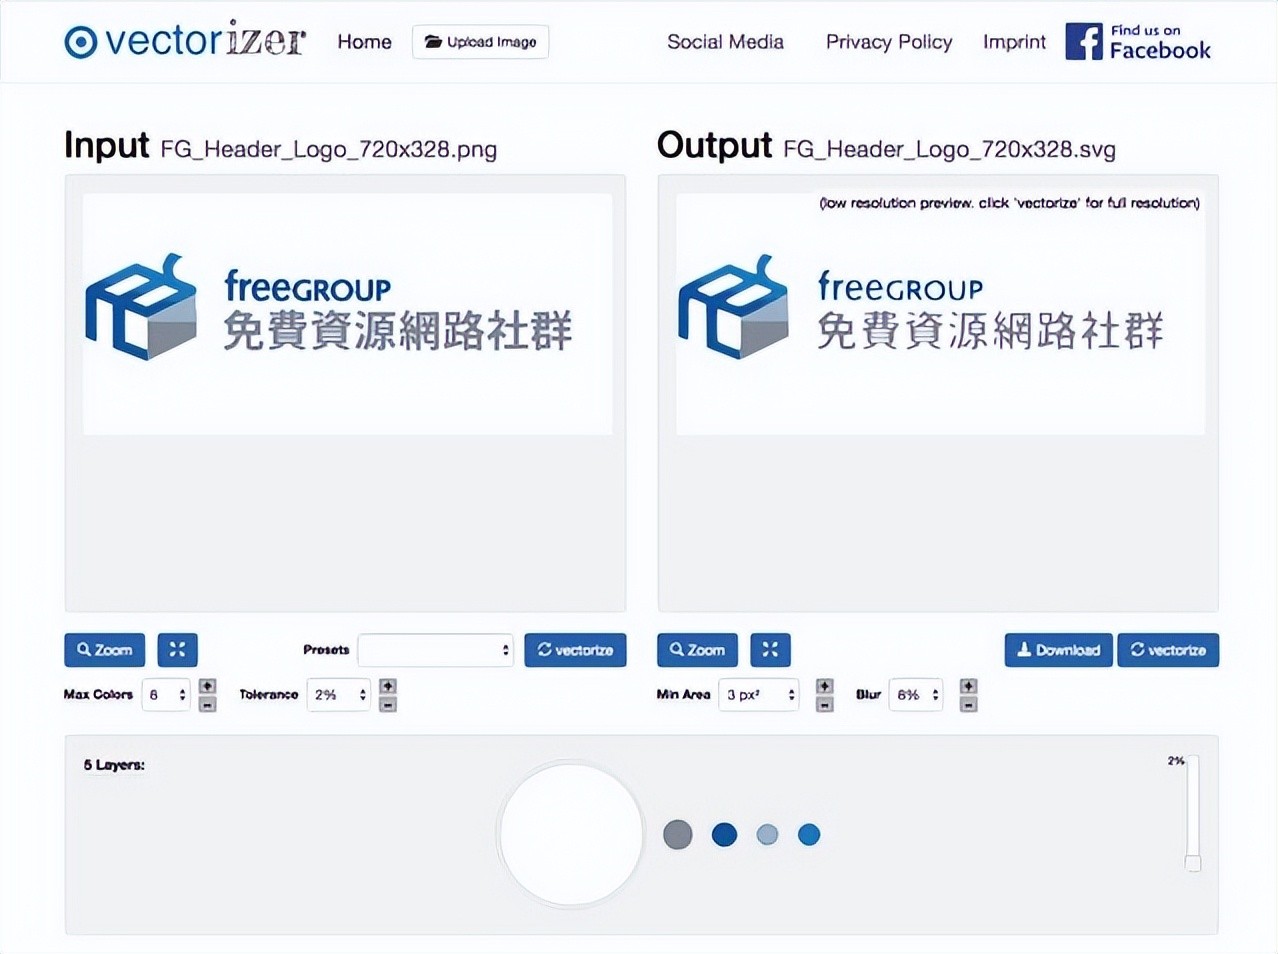Open the Max Colors value selector

166,695
